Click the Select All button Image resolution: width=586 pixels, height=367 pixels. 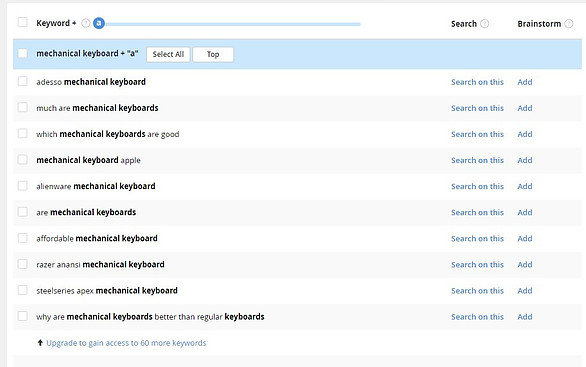[x=168, y=54]
